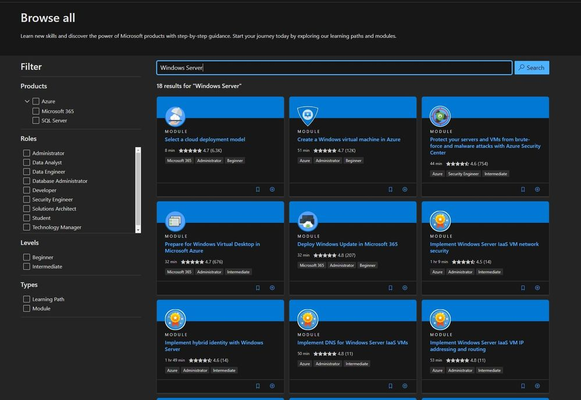Click into the Windows Server search field
Image resolution: width=581 pixels, height=400 pixels.
[334, 68]
